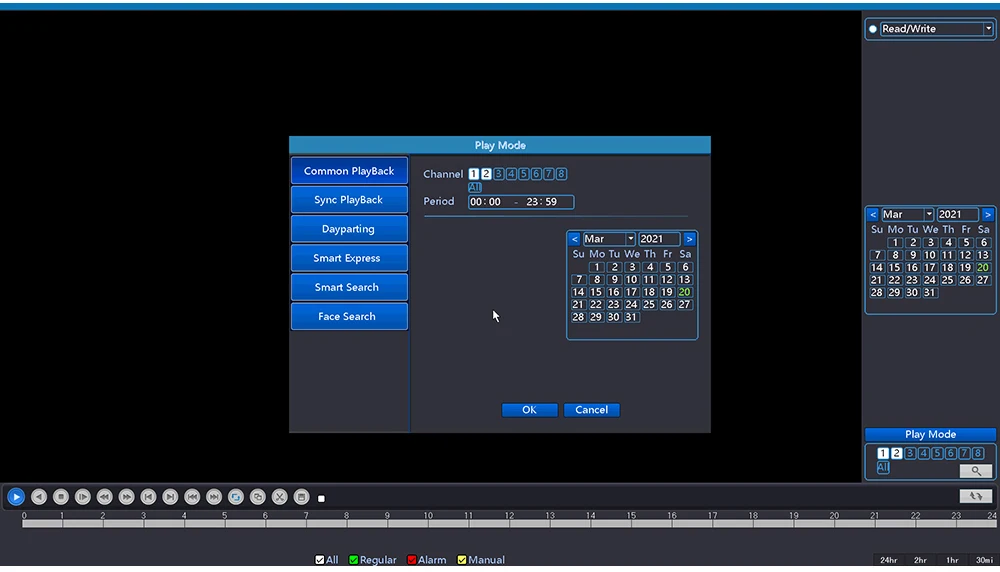
Task: Click the rewind double-arrow button
Action: [105, 497]
